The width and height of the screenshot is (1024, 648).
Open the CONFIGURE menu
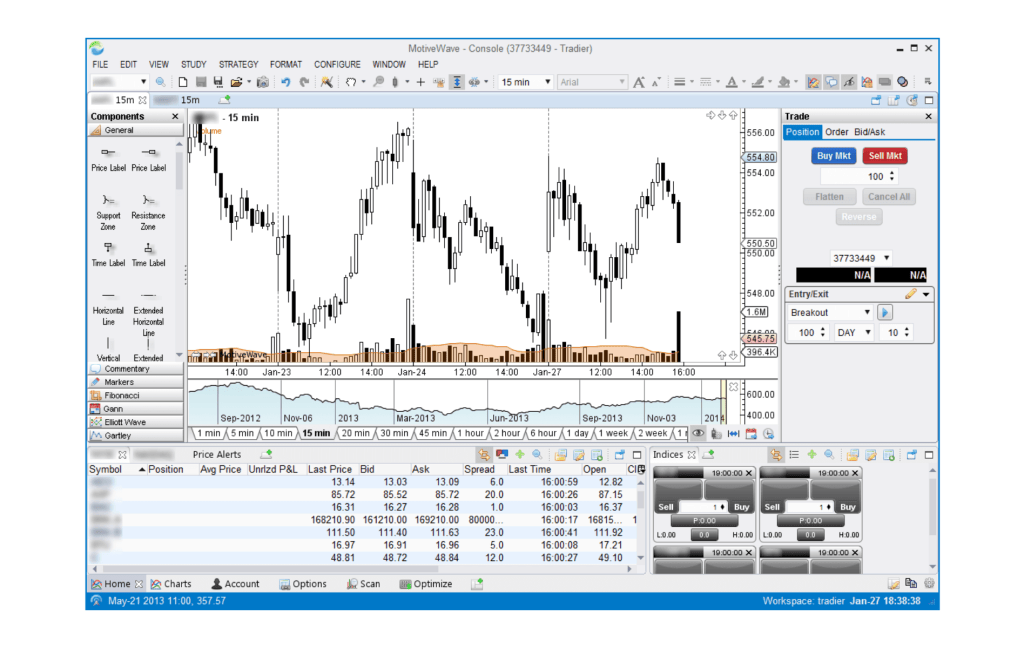tap(337, 65)
